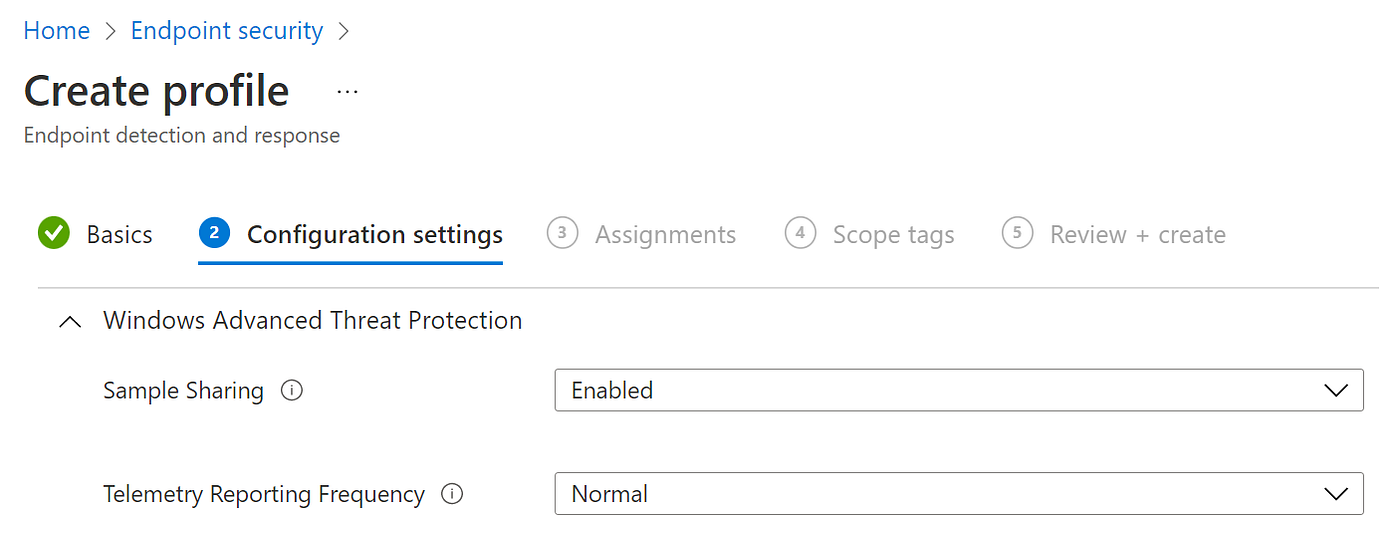
Task: Click the step 5 circle icon
Action: [1017, 234]
